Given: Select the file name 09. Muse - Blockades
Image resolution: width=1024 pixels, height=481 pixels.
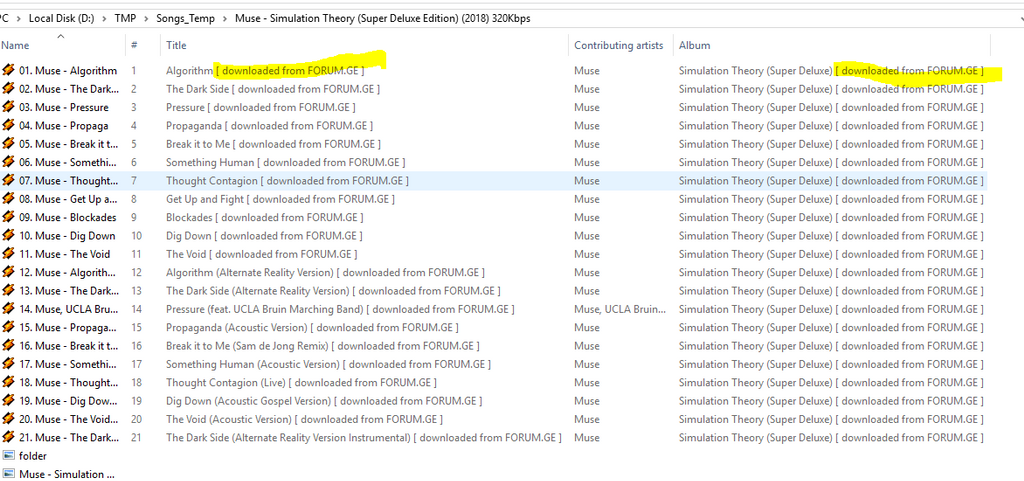Looking at the screenshot, I should (x=68, y=217).
